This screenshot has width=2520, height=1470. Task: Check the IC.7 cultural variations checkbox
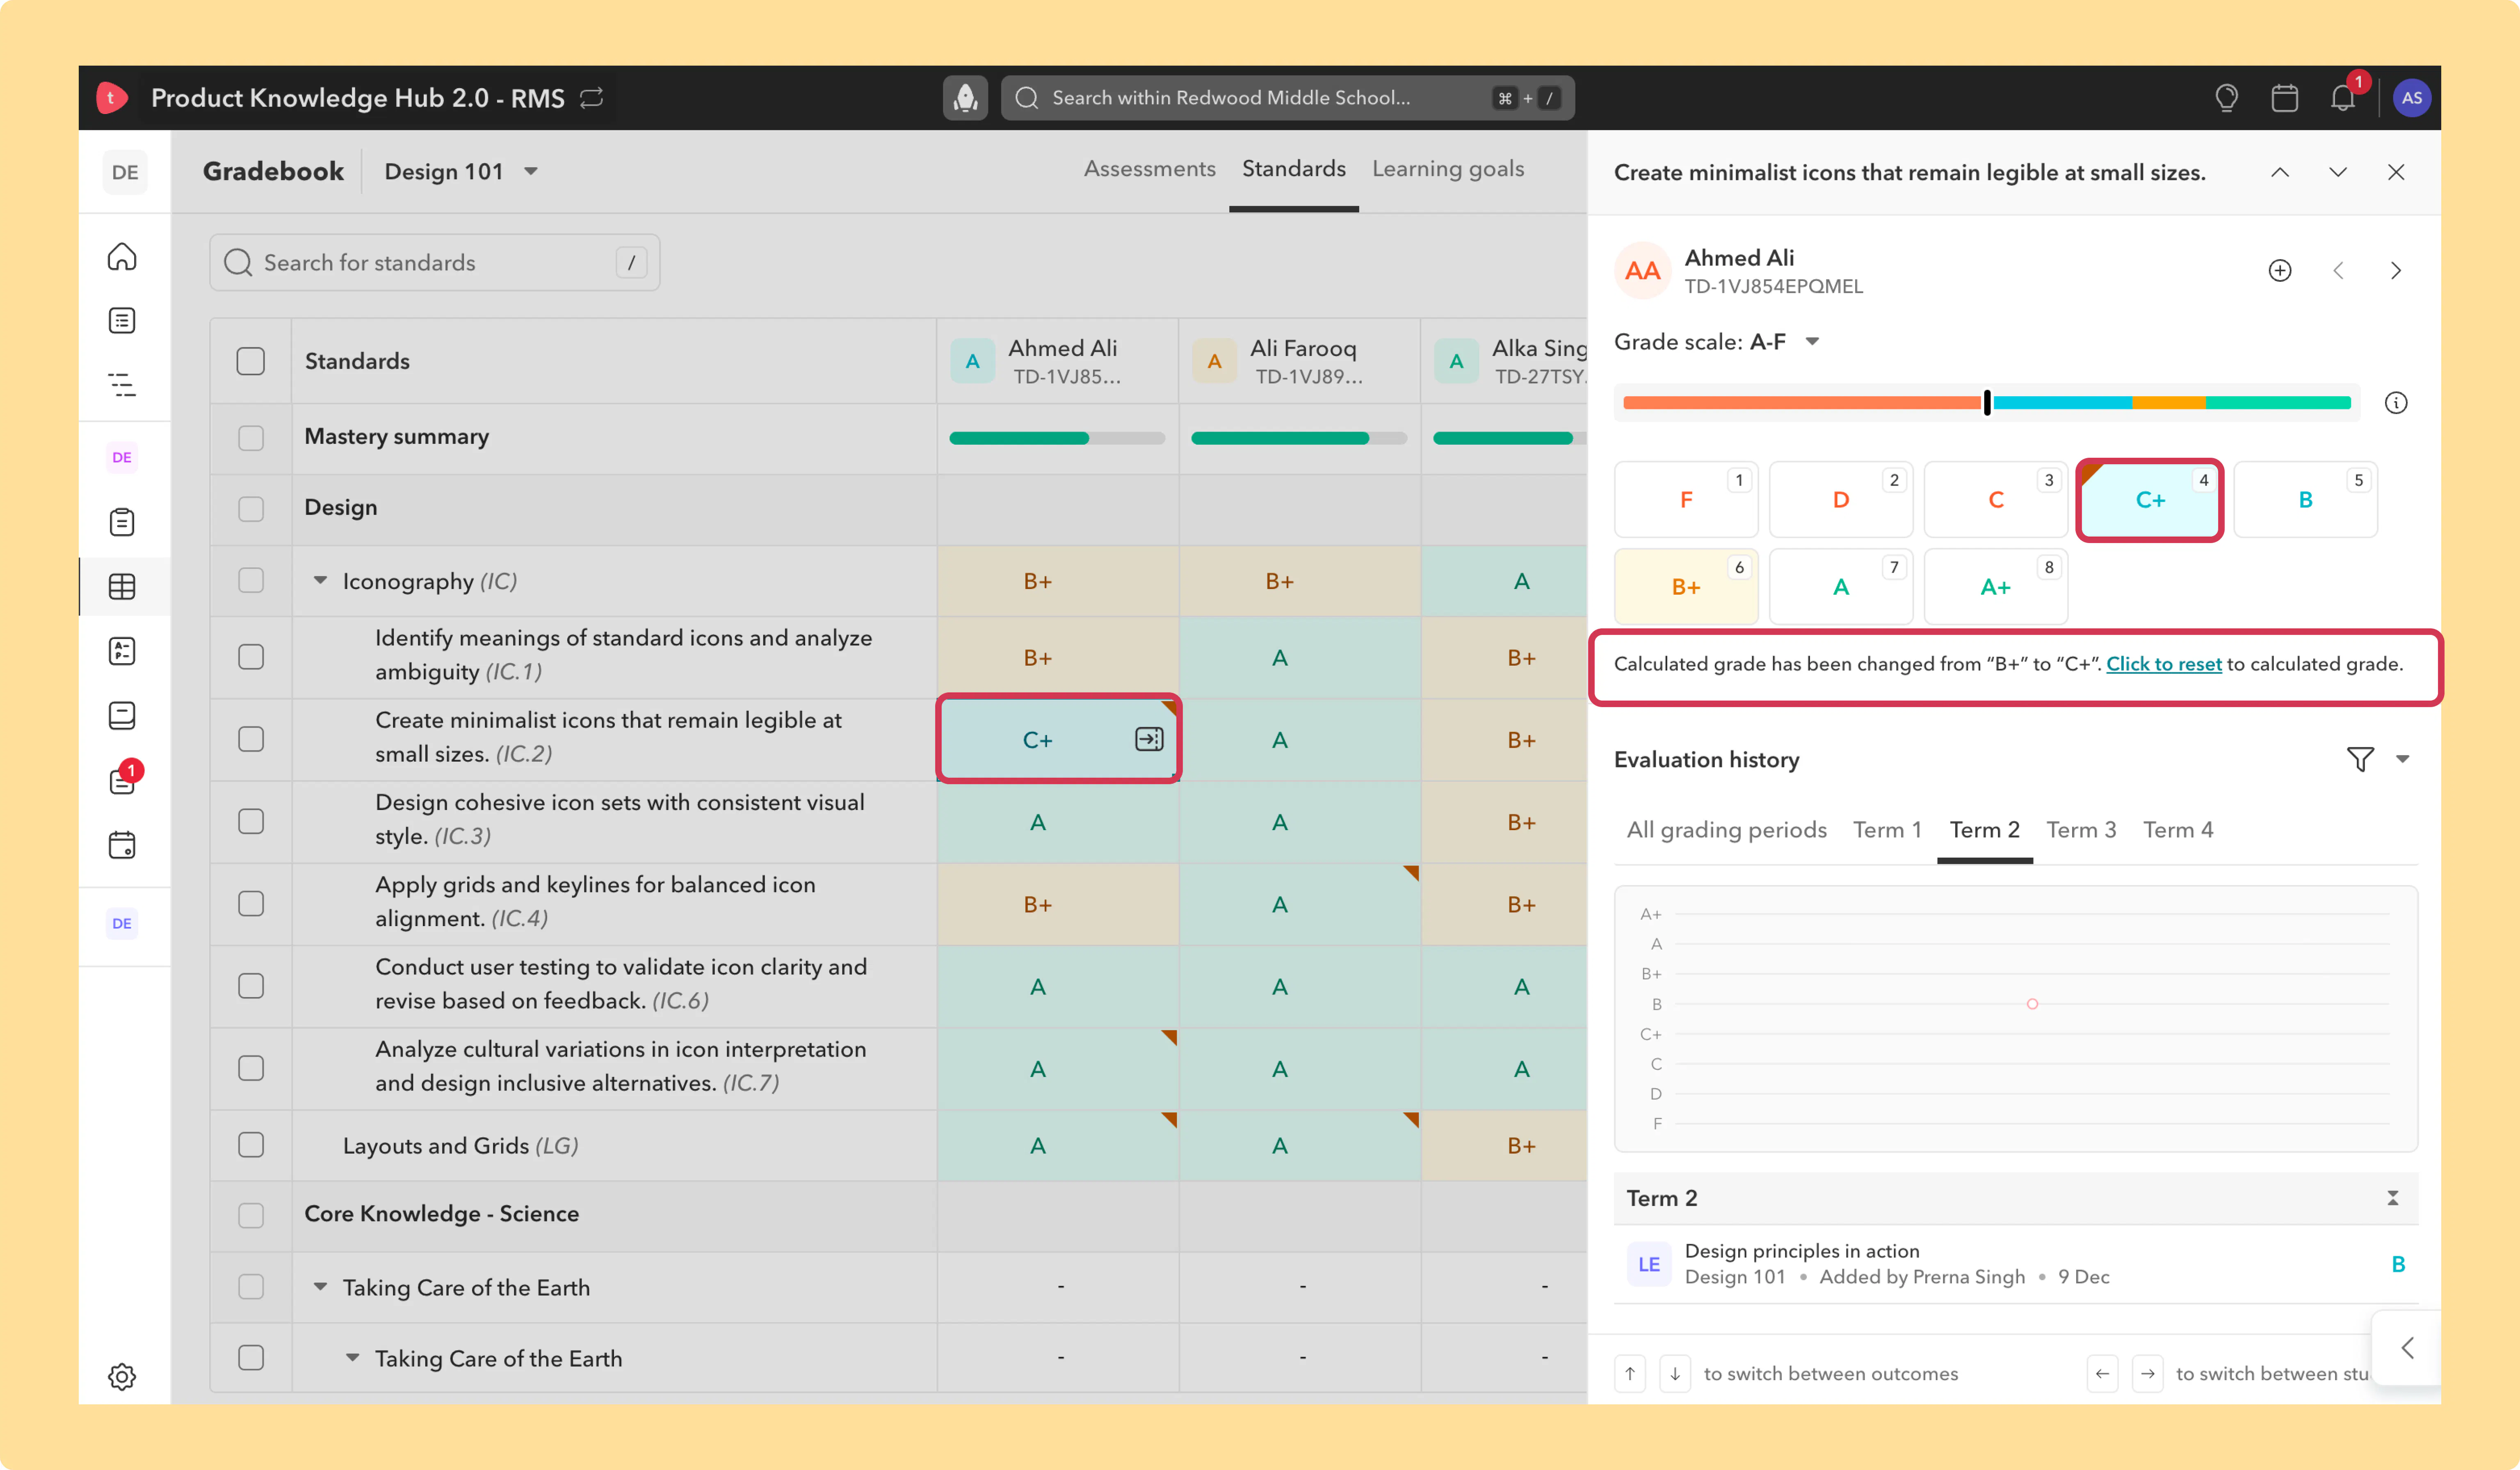pyautogui.click(x=251, y=1068)
